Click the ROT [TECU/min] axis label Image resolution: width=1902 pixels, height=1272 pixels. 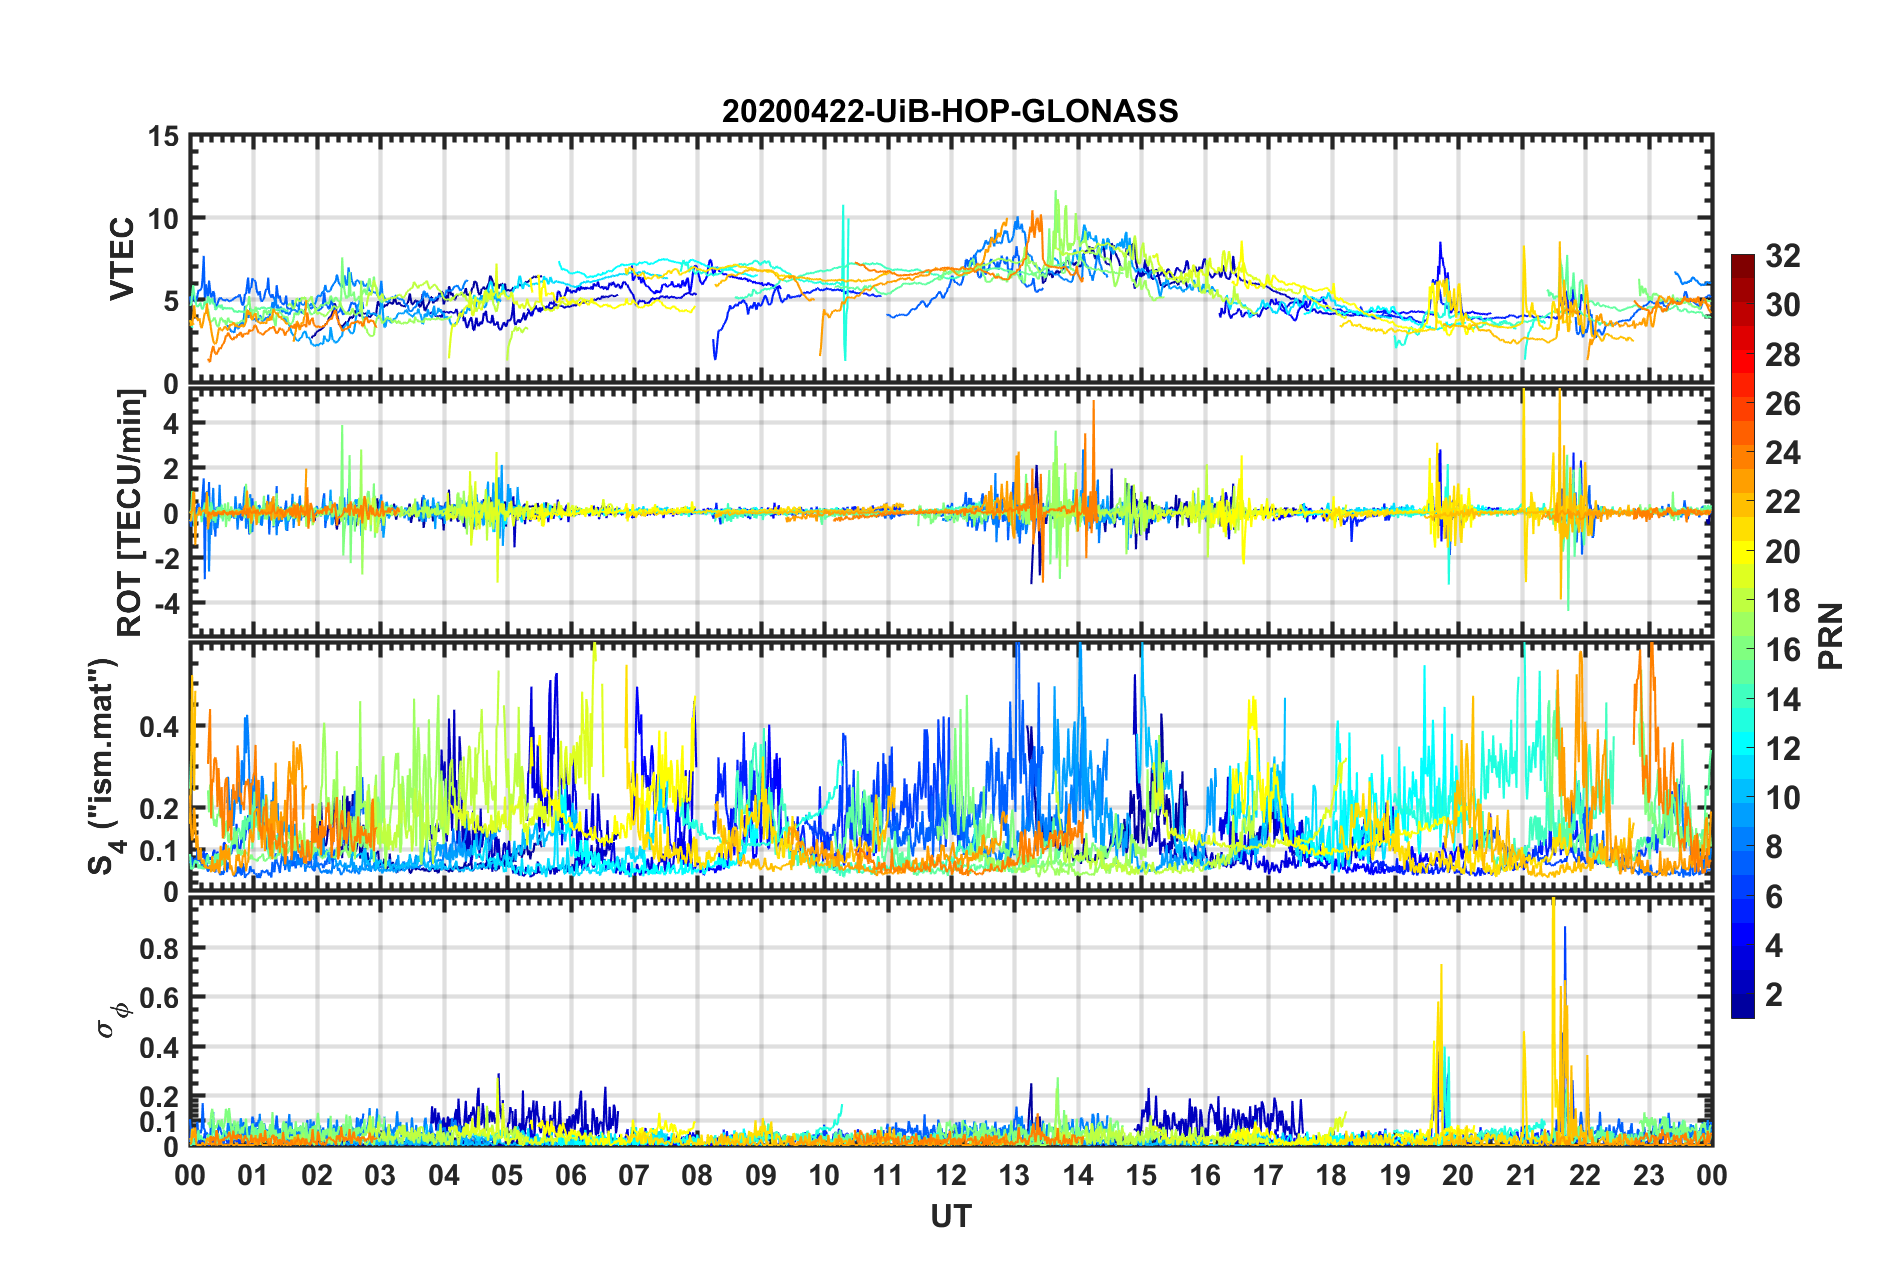tap(130, 513)
